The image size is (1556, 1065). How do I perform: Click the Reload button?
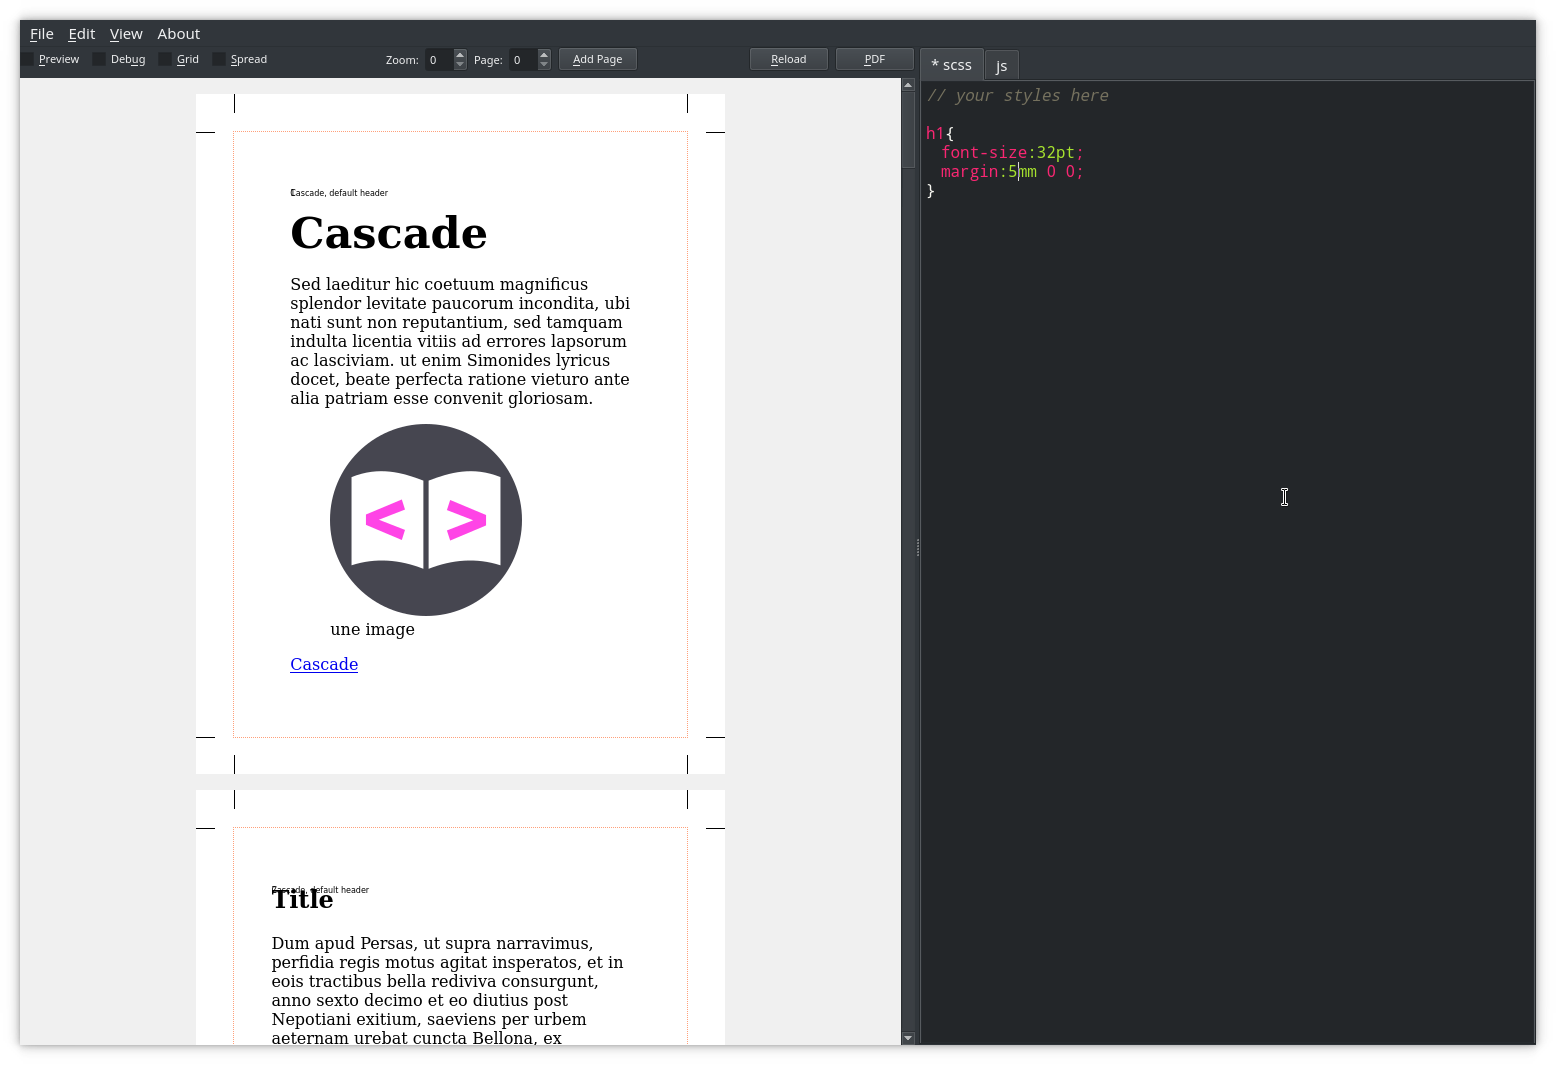click(789, 60)
